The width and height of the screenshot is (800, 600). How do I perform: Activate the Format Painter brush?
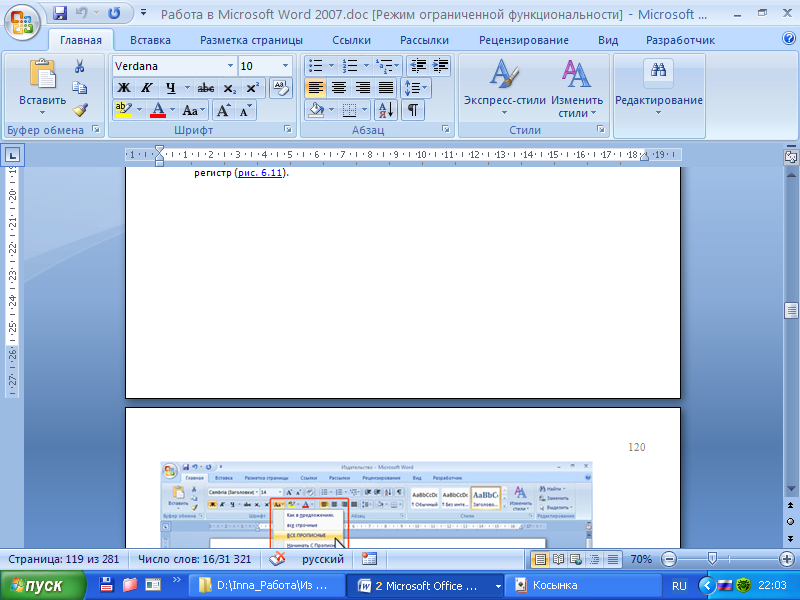pyautogui.click(x=80, y=109)
